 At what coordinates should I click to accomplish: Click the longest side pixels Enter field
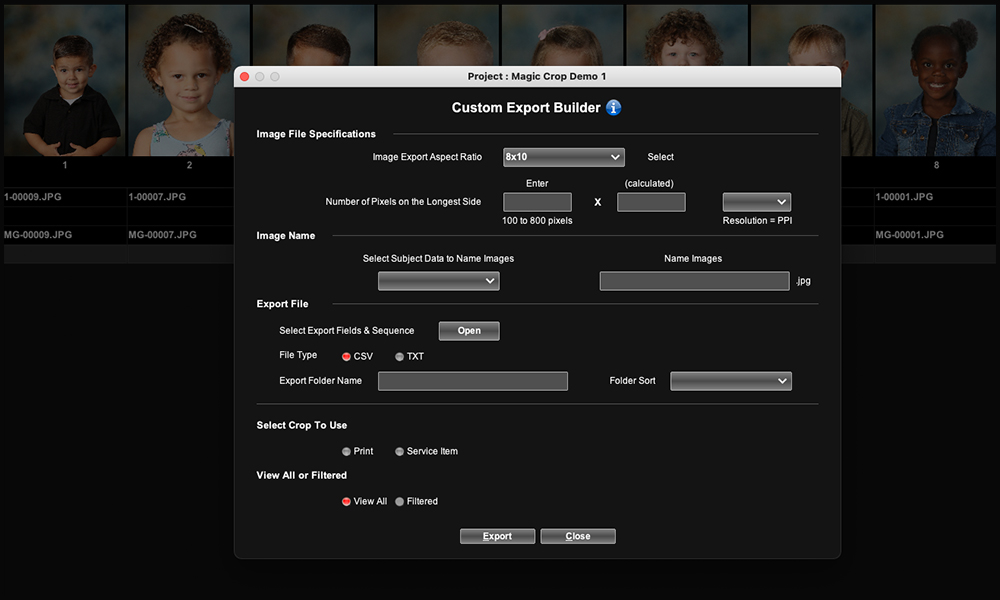tap(537, 202)
